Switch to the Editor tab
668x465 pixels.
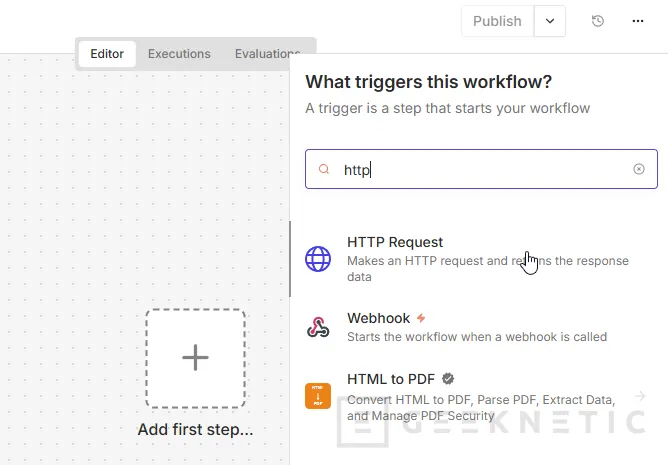(x=107, y=54)
